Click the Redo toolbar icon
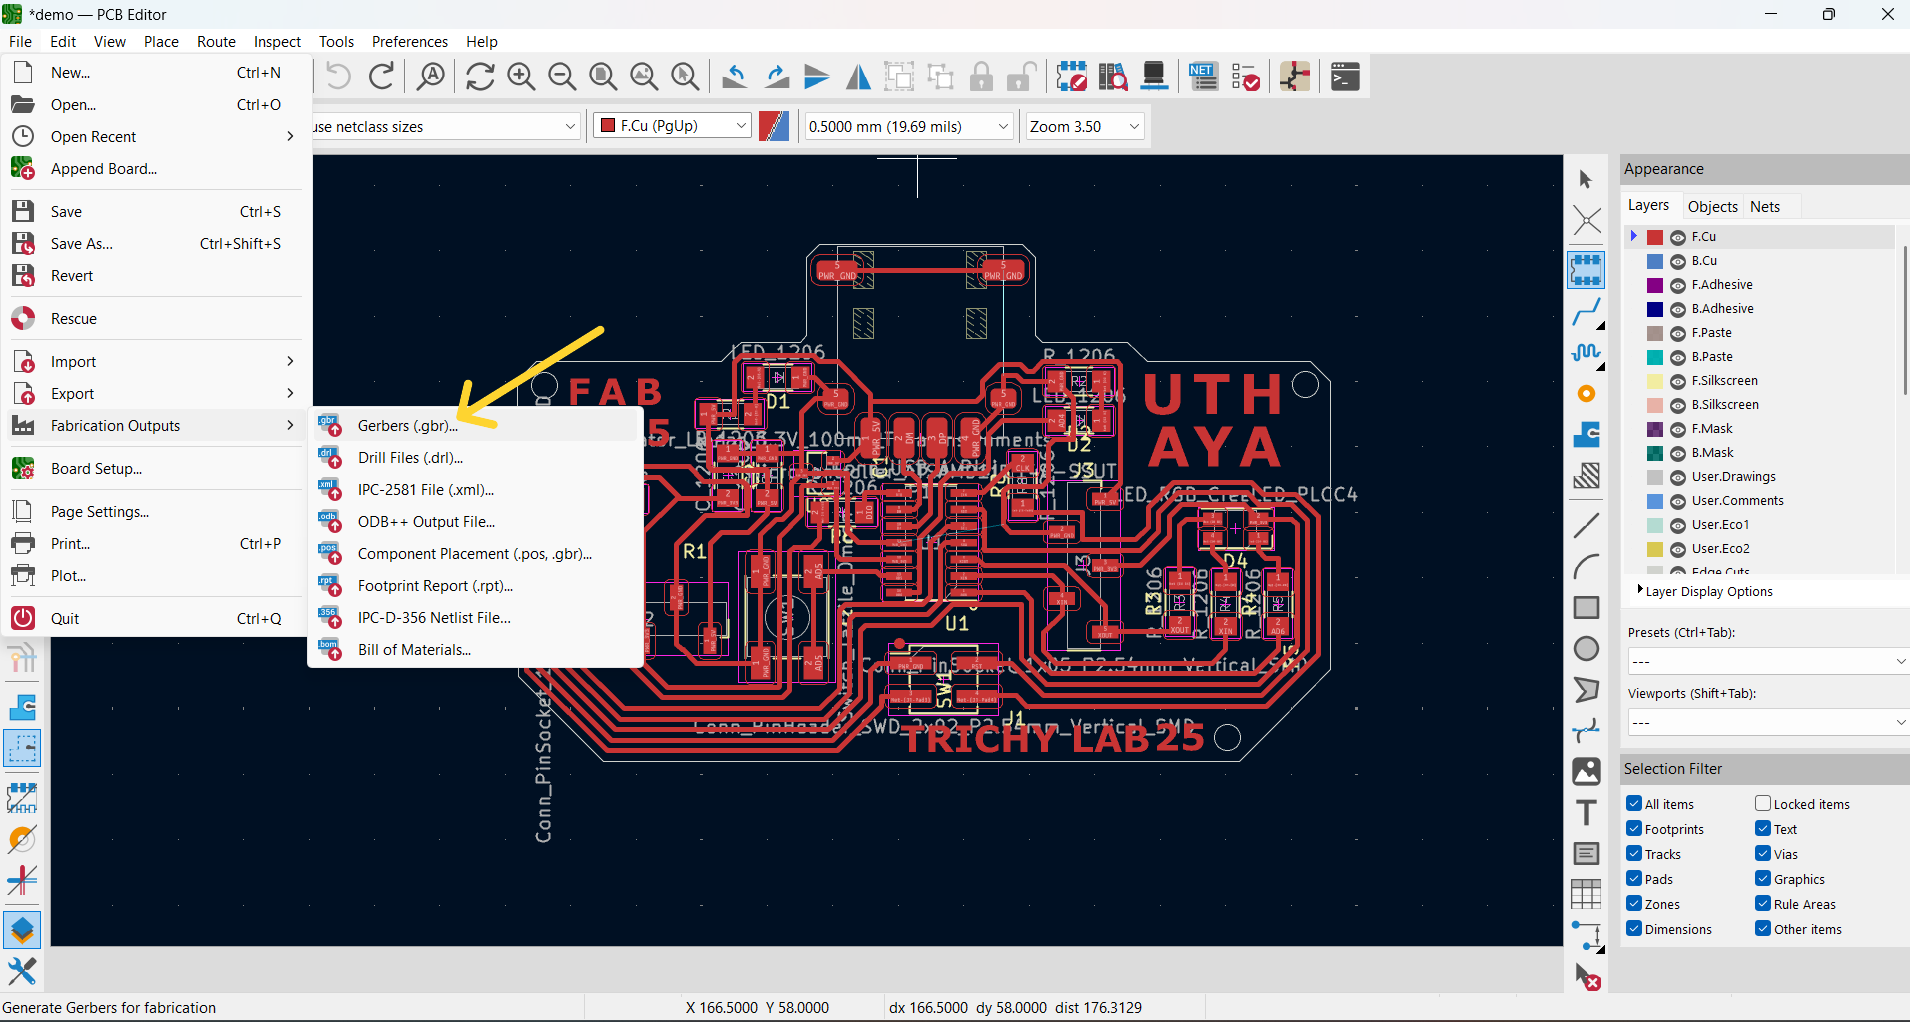Screen dimensions: 1910x1022 point(381,76)
